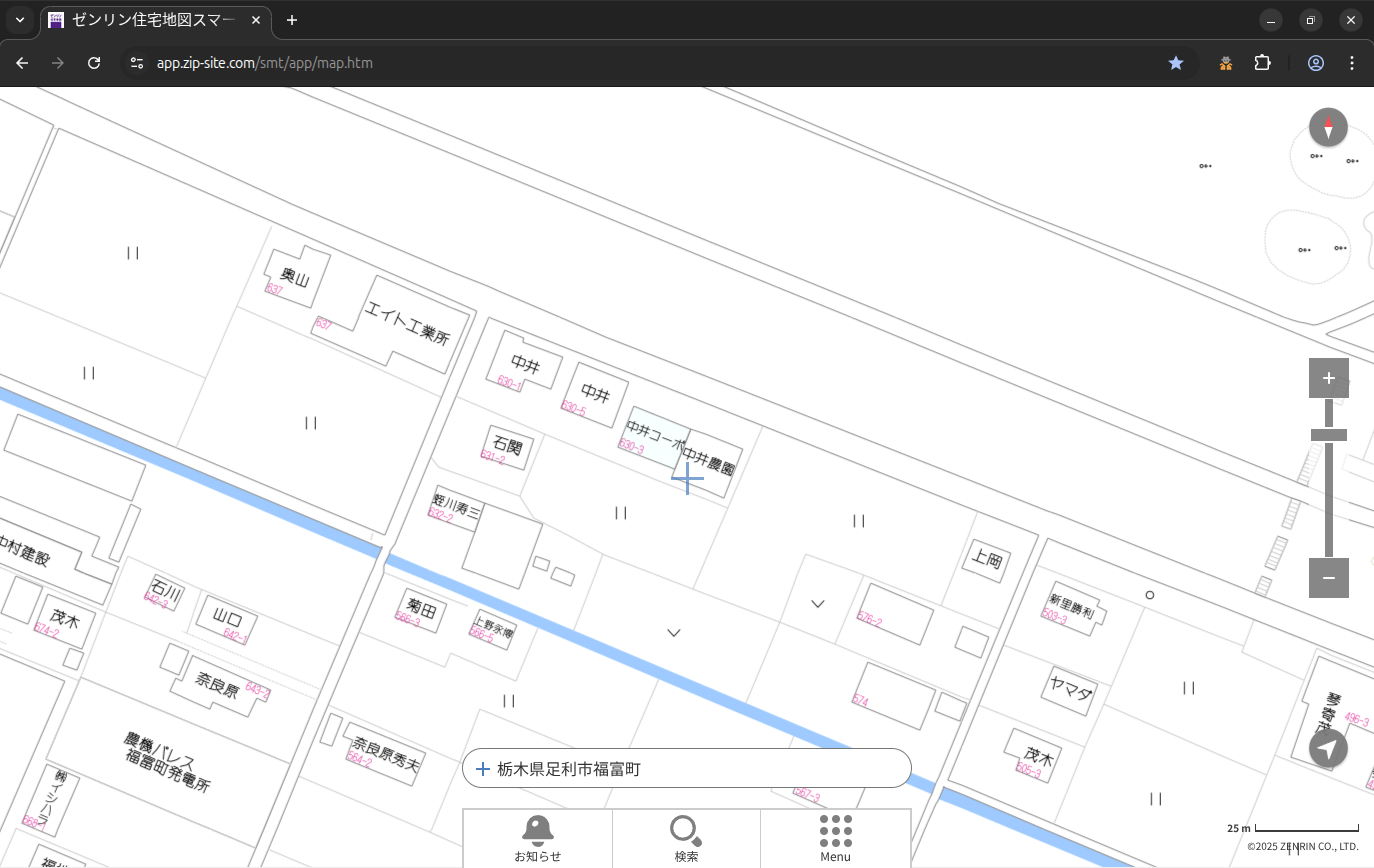Click the compass north-reset icon

coord(1328,128)
